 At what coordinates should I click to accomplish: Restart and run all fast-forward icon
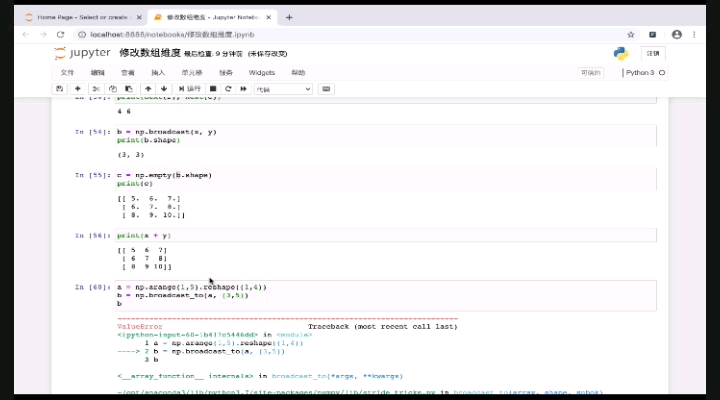[x=243, y=89]
